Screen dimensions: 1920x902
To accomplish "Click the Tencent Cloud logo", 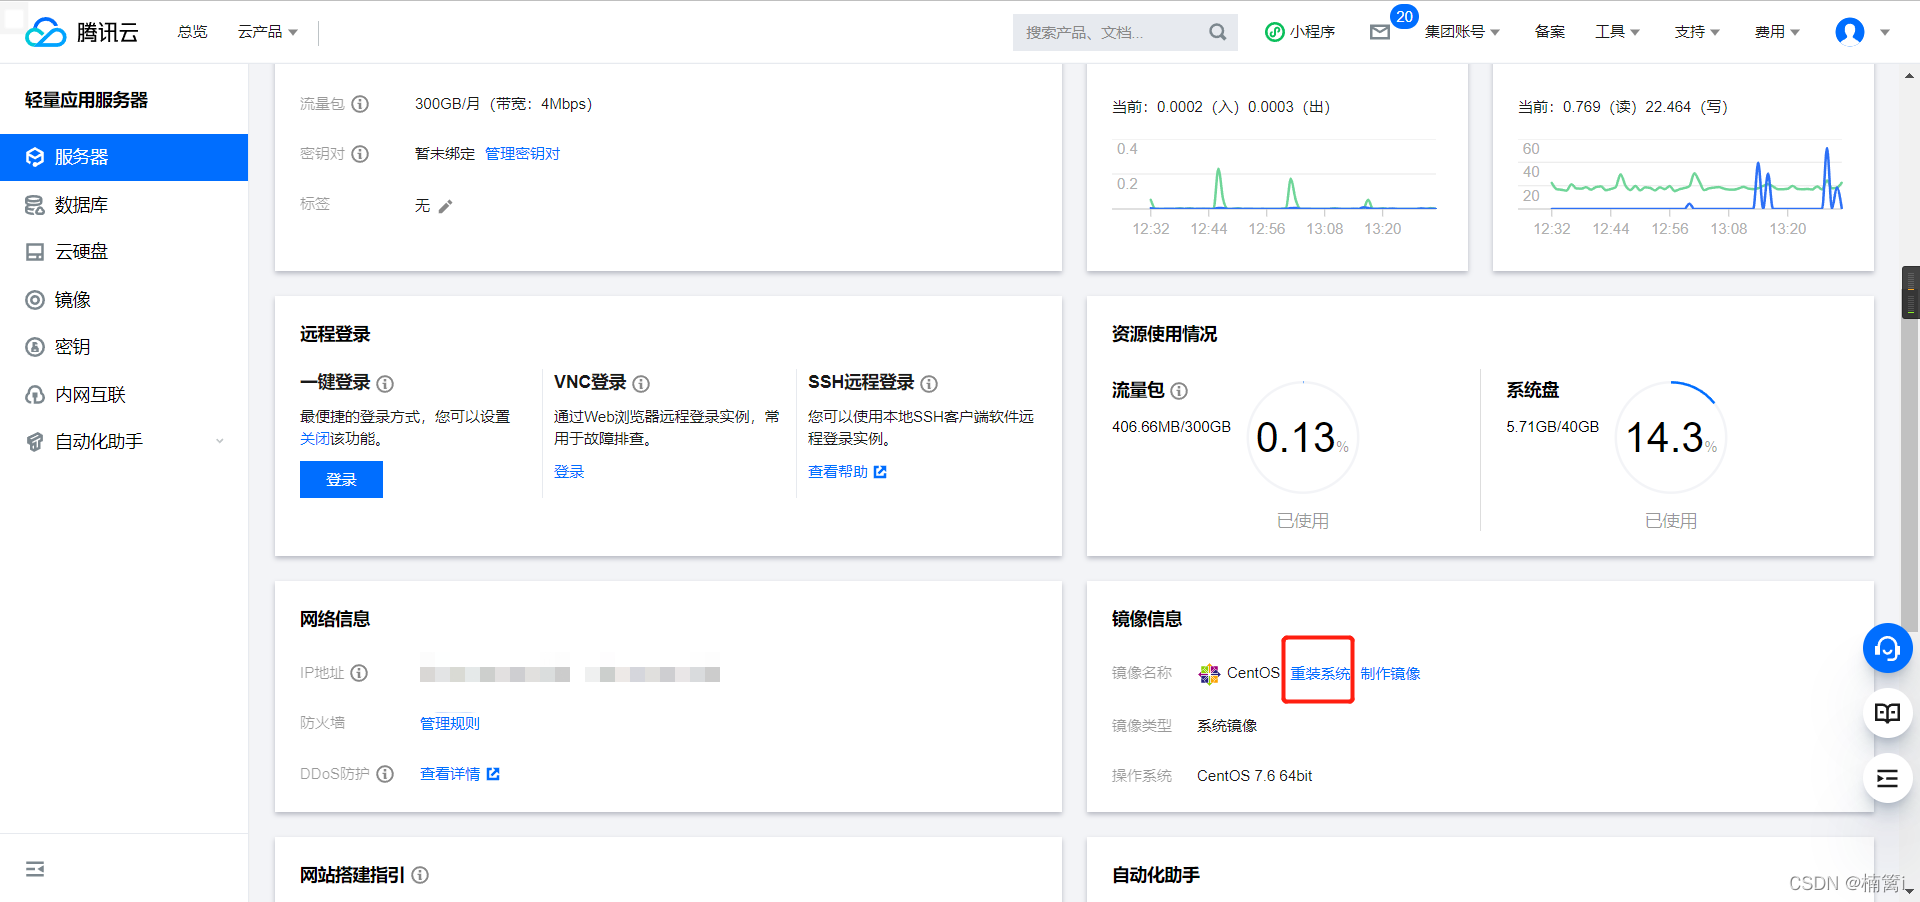I will click(x=82, y=32).
